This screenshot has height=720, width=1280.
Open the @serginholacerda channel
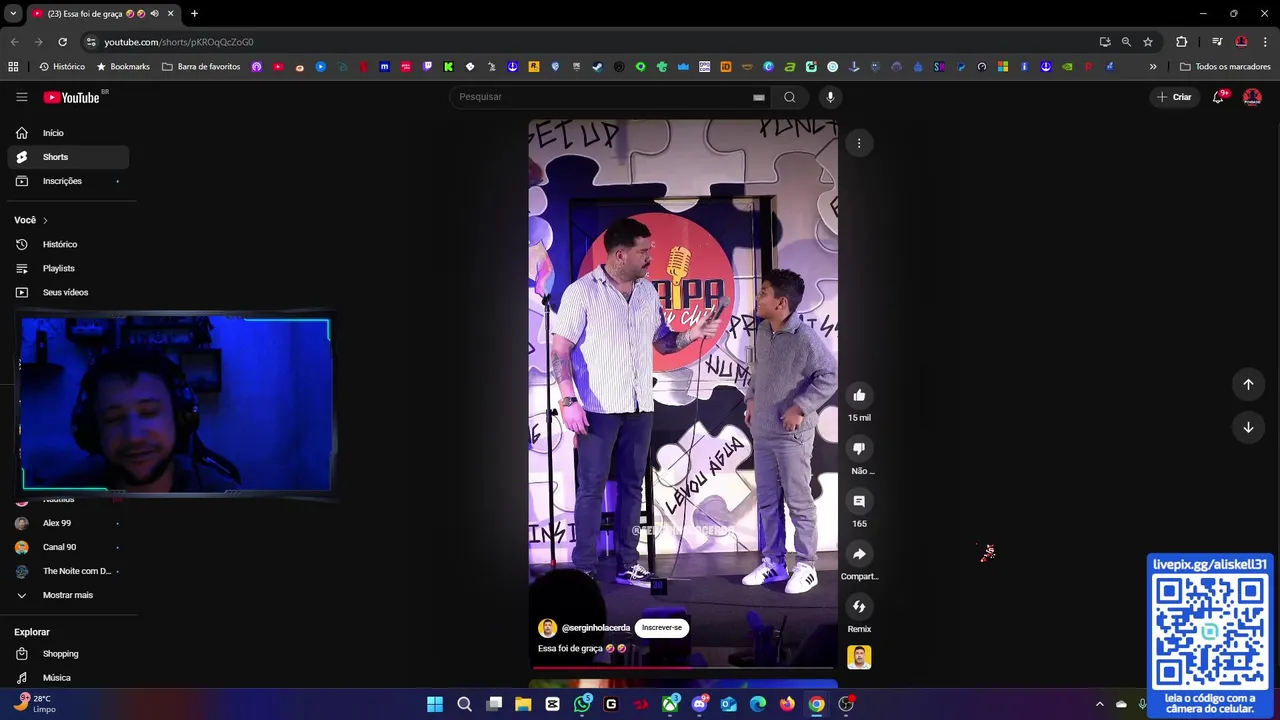[596, 628]
